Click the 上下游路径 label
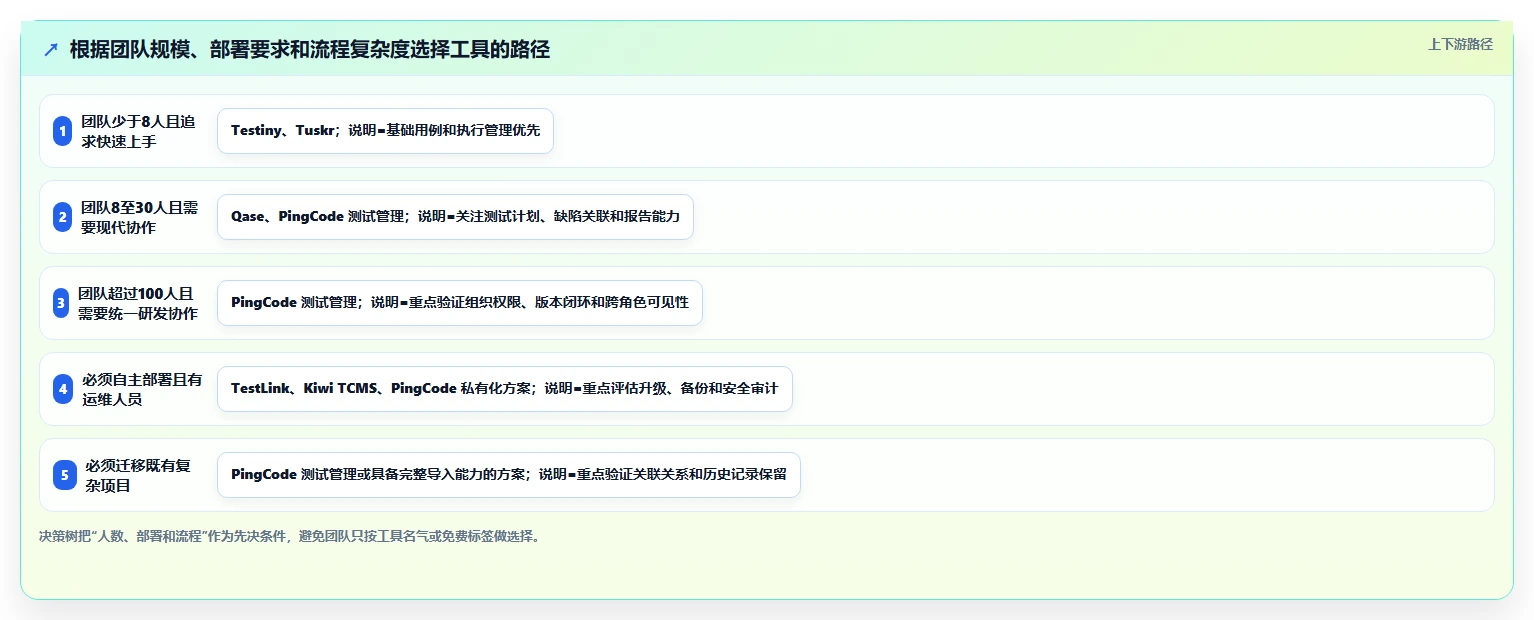1534x620 pixels. [1460, 44]
